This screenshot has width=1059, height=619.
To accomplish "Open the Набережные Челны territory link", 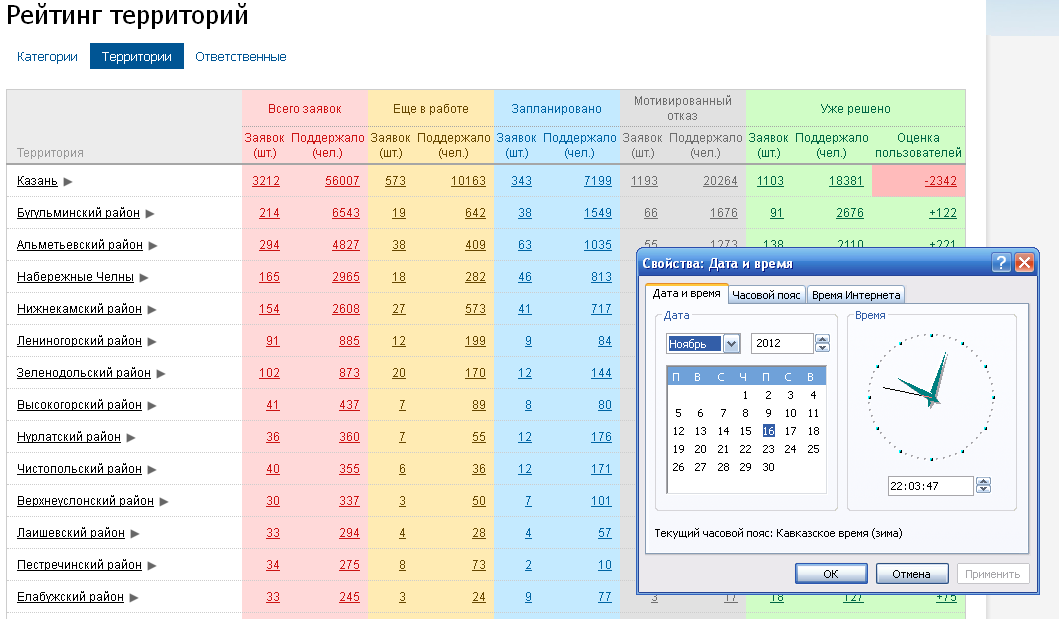I will 75,277.
